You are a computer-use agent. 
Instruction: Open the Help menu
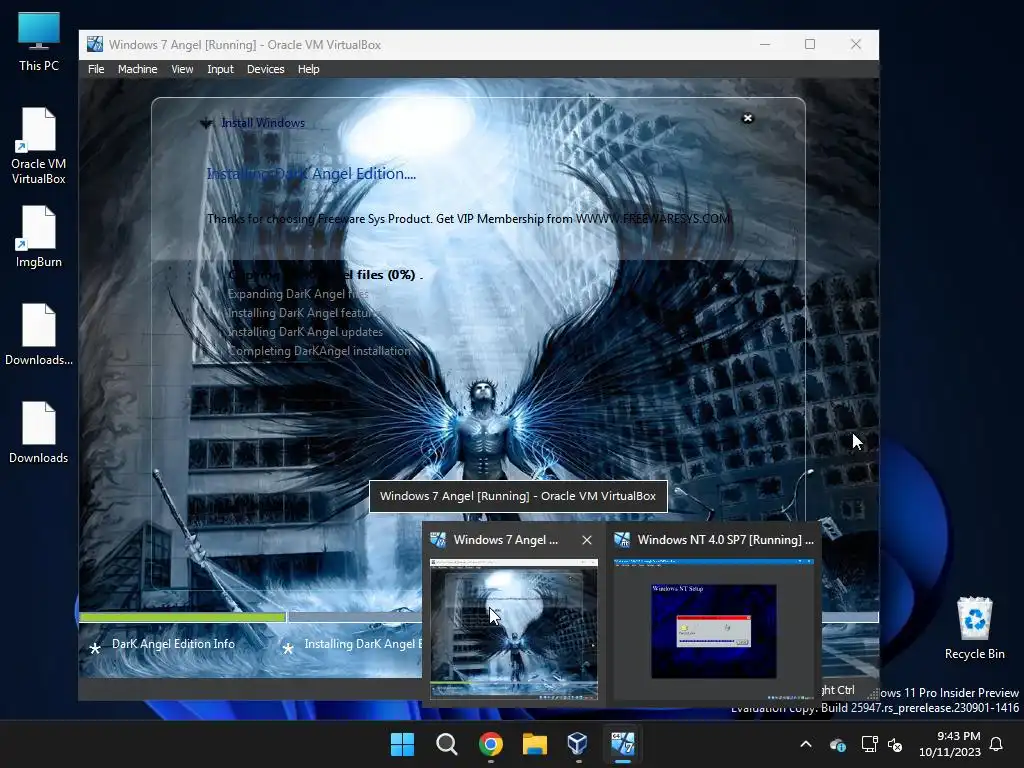[x=308, y=69]
